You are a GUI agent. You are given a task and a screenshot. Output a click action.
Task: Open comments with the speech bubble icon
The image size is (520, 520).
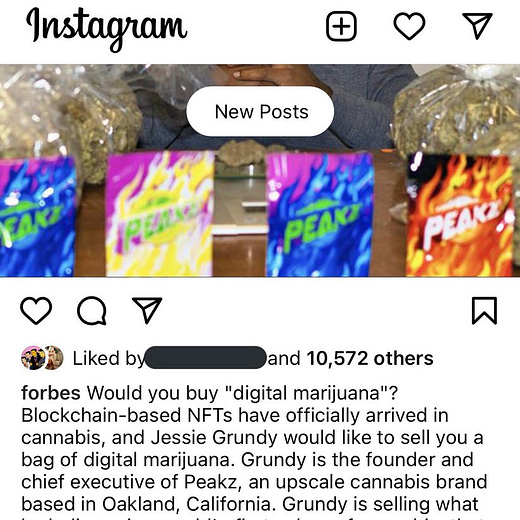[x=92, y=310]
